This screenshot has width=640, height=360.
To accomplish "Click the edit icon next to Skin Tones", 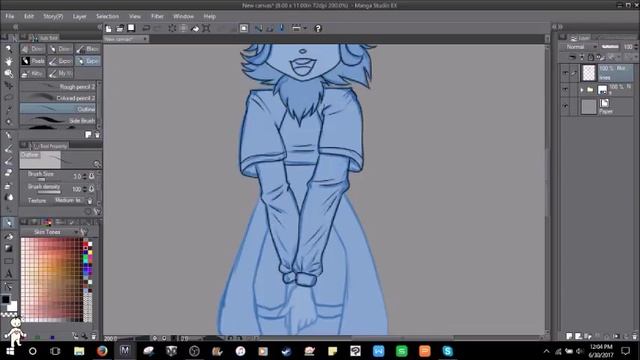I will pyautogui.click(x=84, y=232).
